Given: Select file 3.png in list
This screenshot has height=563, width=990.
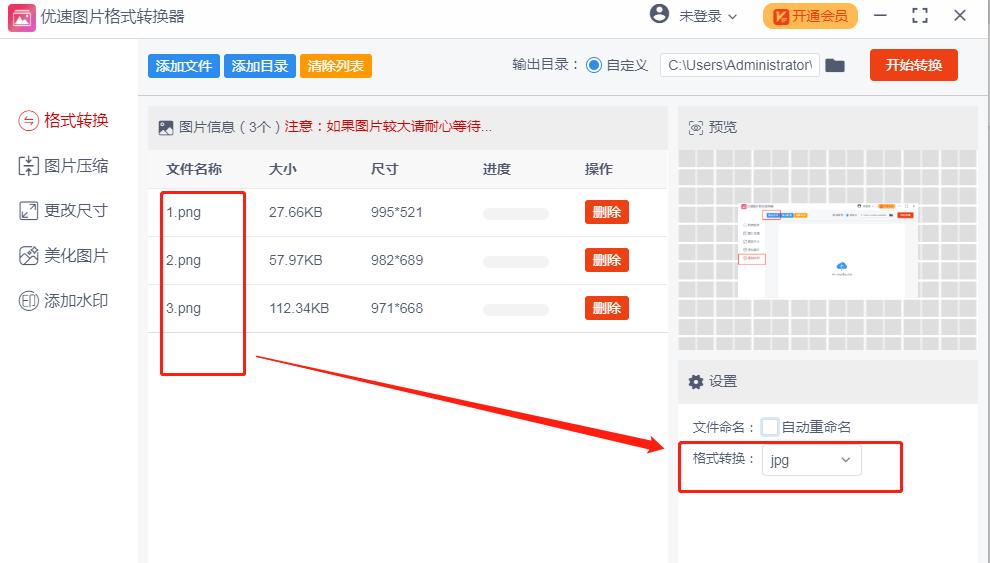Looking at the screenshot, I should coord(183,308).
